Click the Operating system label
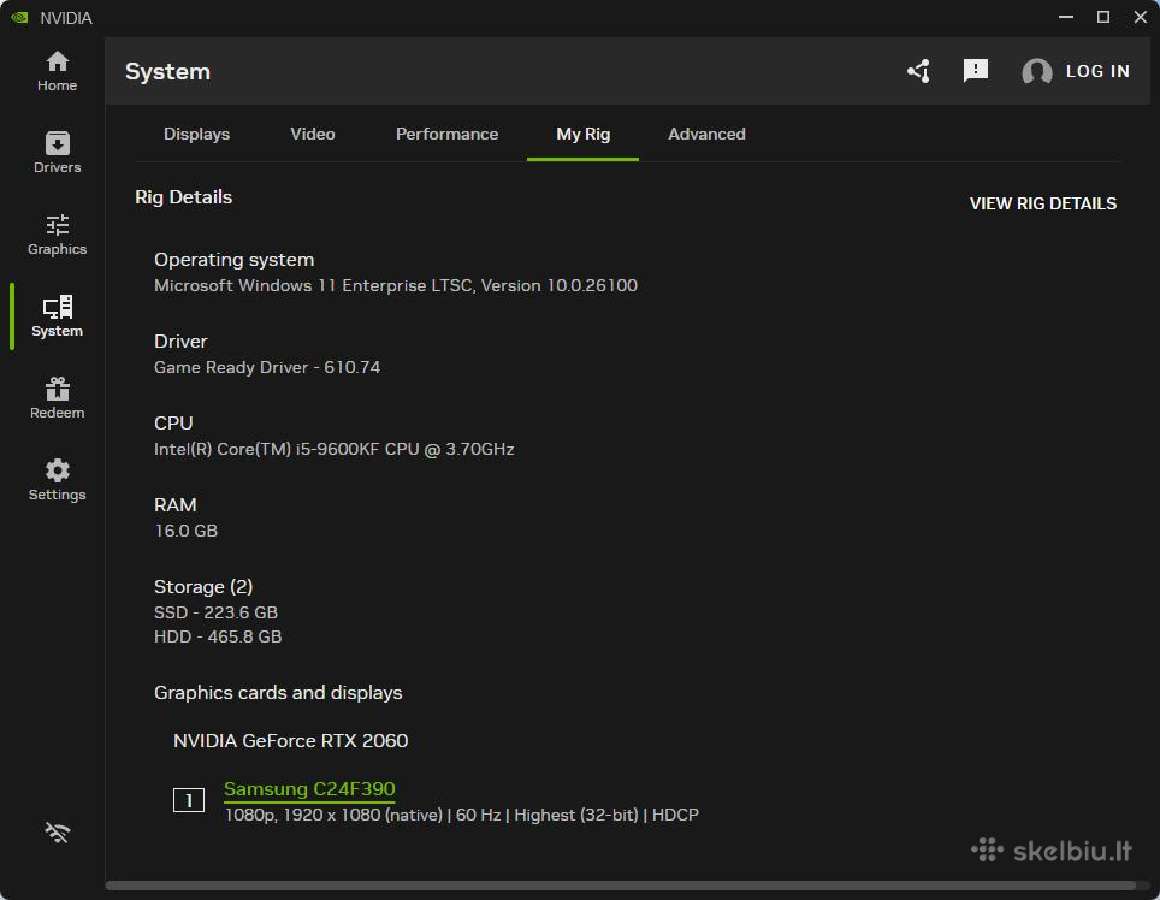The image size is (1160, 900). pyautogui.click(x=234, y=260)
